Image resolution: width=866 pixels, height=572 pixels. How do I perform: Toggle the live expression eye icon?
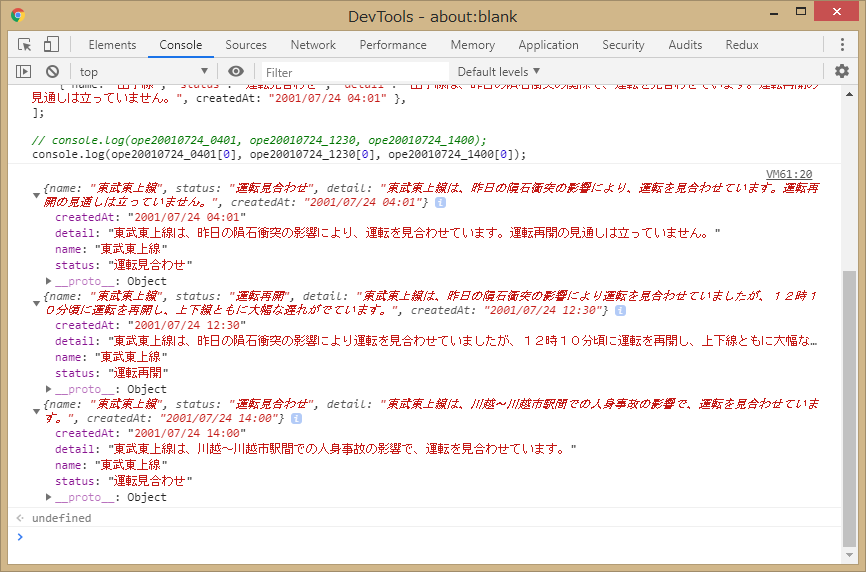tap(236, 72)
